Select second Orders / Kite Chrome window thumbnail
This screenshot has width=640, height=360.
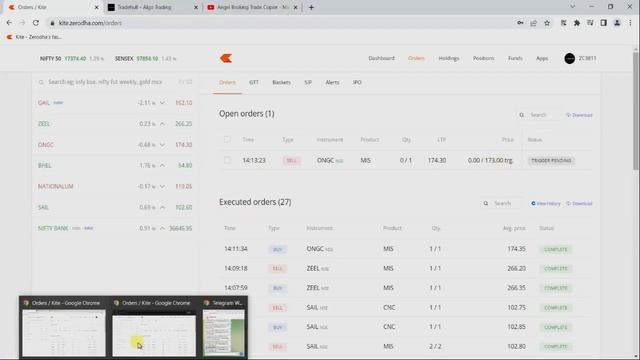tap(154, 328)
